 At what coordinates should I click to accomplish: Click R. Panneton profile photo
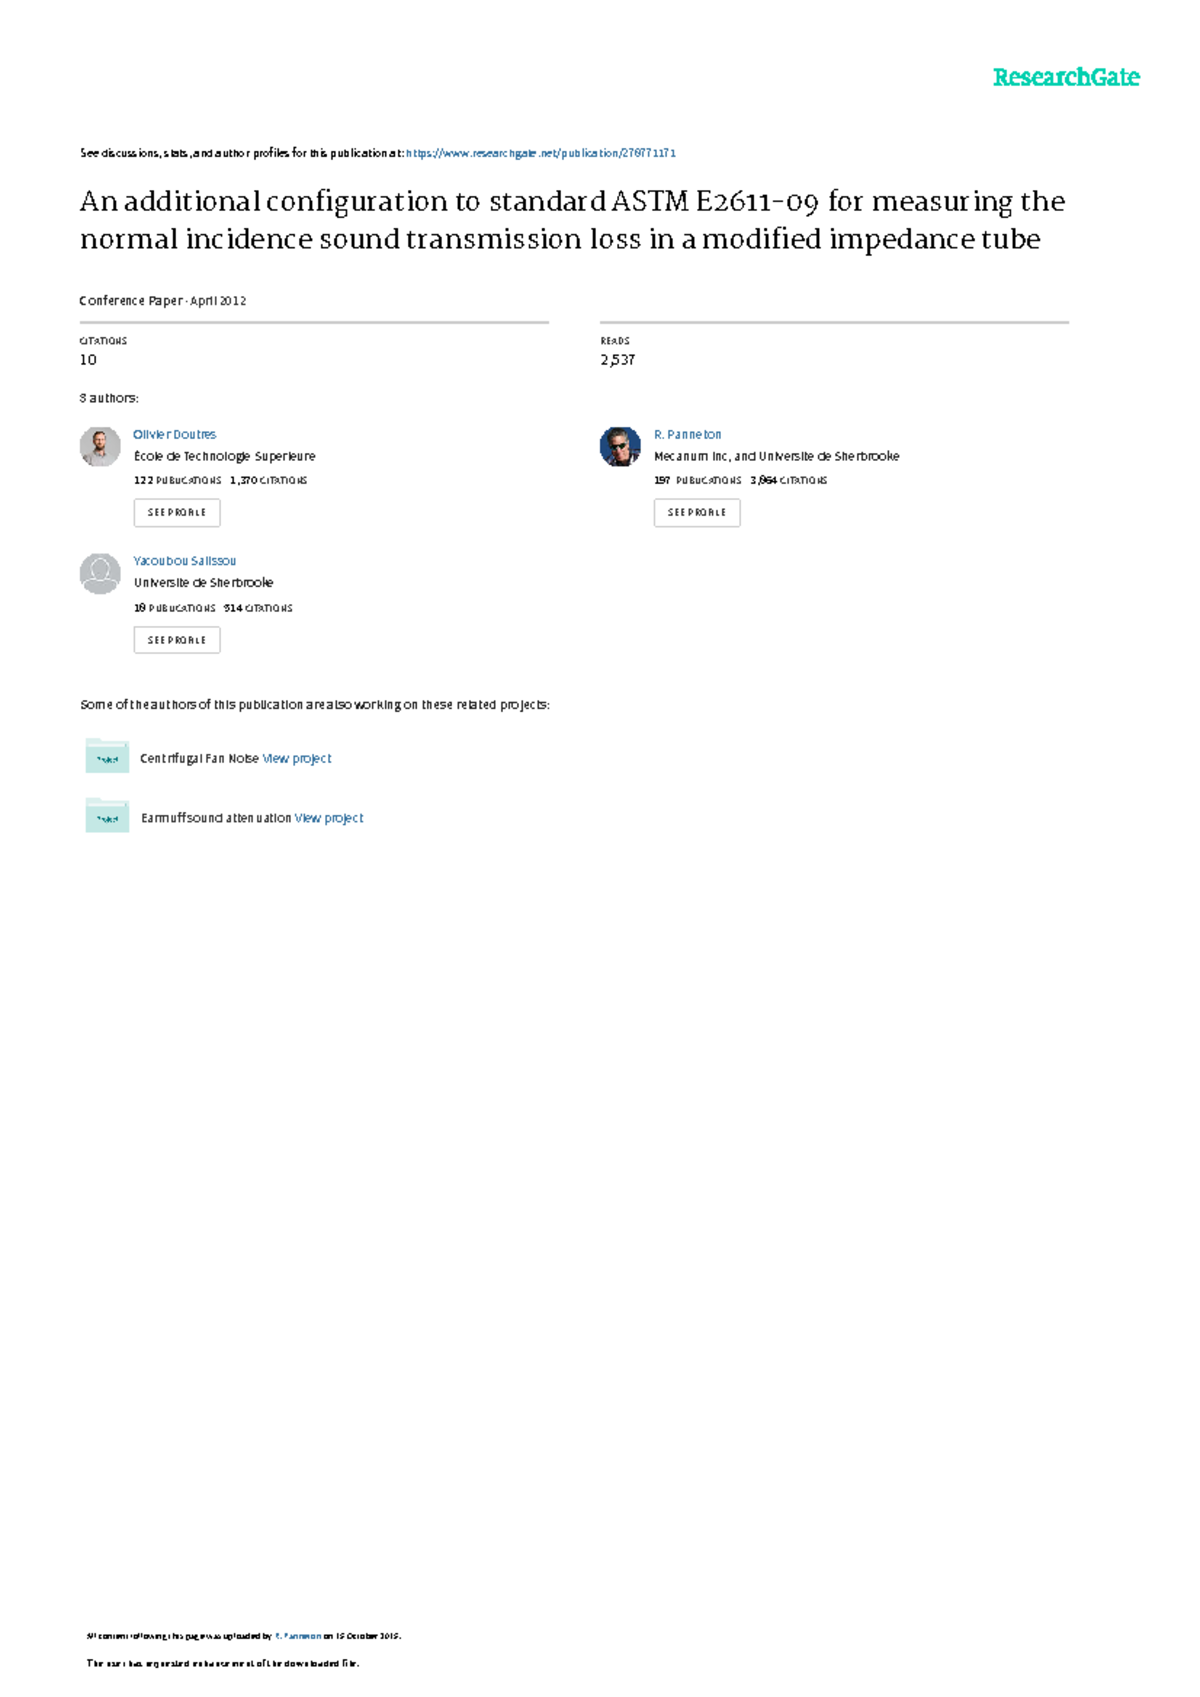coord(620,446)
